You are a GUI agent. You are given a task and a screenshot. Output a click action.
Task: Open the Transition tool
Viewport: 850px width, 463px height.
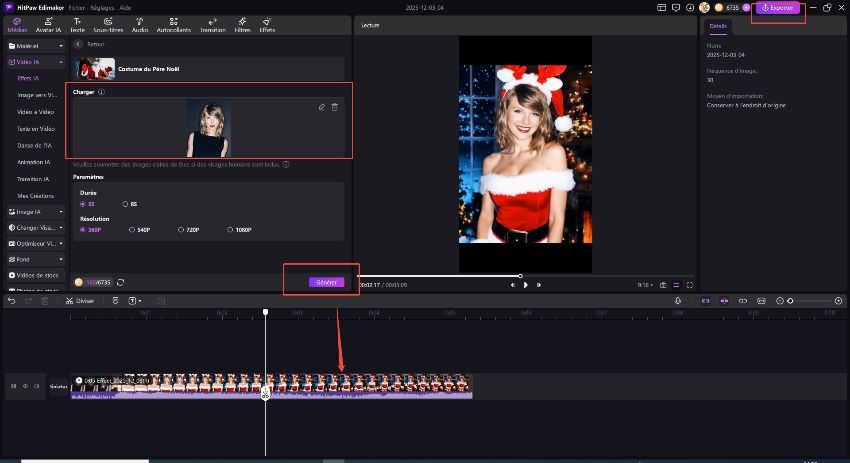(x=212, y=25)
